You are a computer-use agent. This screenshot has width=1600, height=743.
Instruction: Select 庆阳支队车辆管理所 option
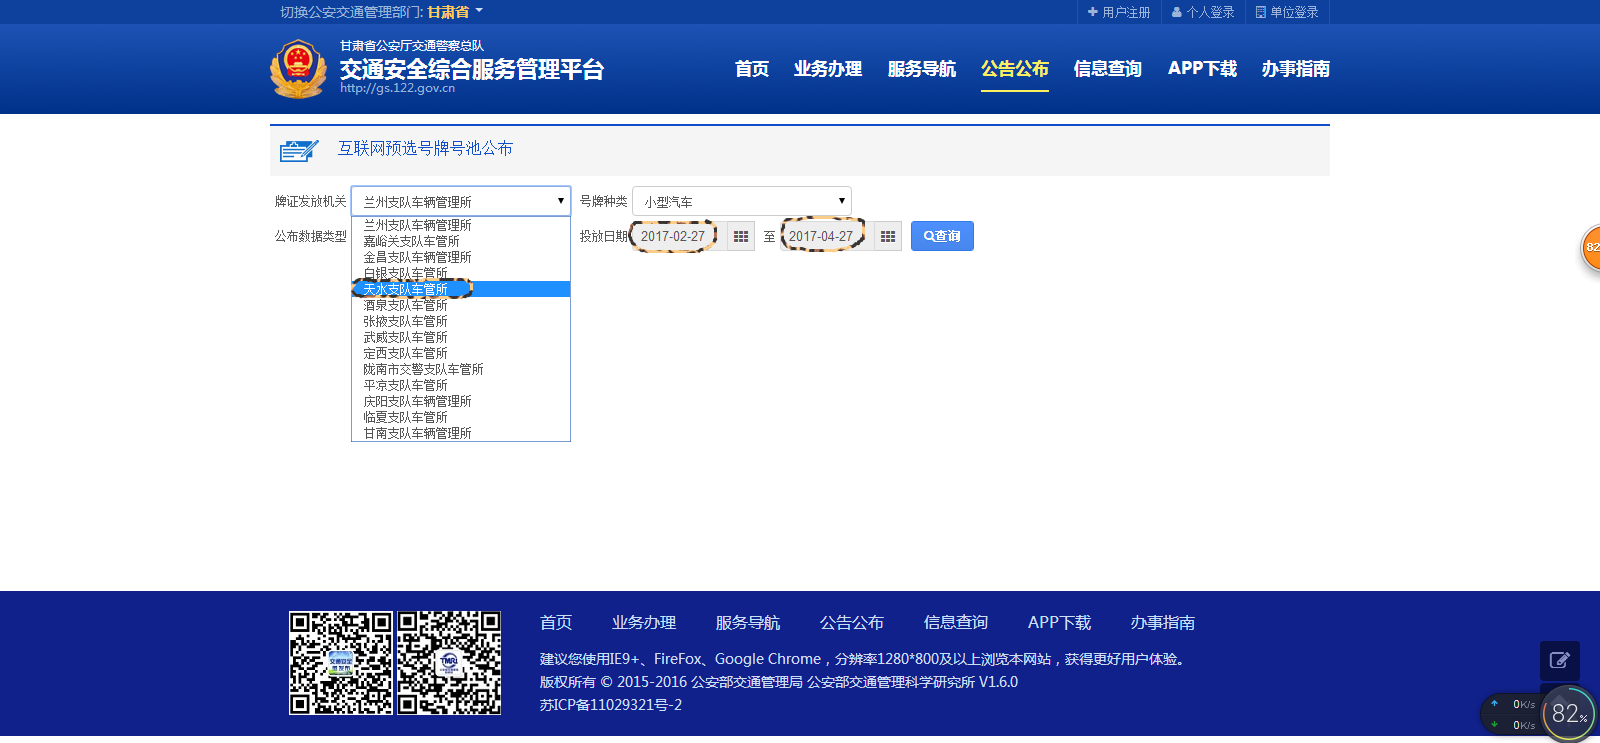(x=461, y=401)
